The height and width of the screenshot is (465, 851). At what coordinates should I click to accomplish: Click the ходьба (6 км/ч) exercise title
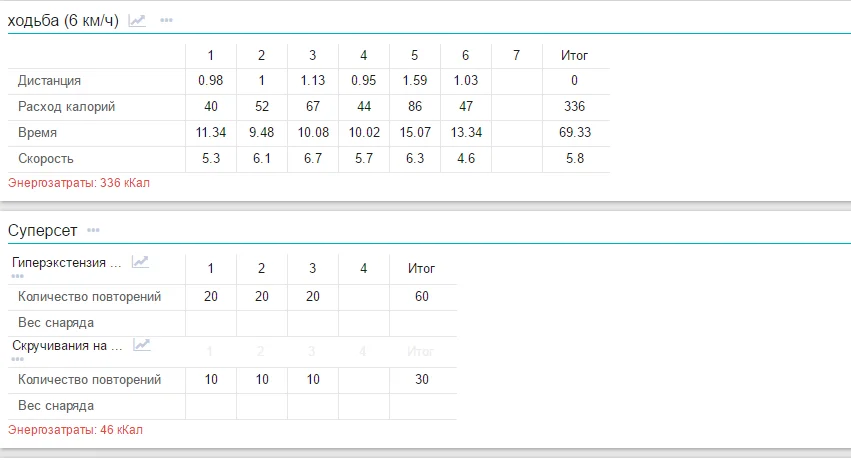pyautogui.click(x=63, y=21)
